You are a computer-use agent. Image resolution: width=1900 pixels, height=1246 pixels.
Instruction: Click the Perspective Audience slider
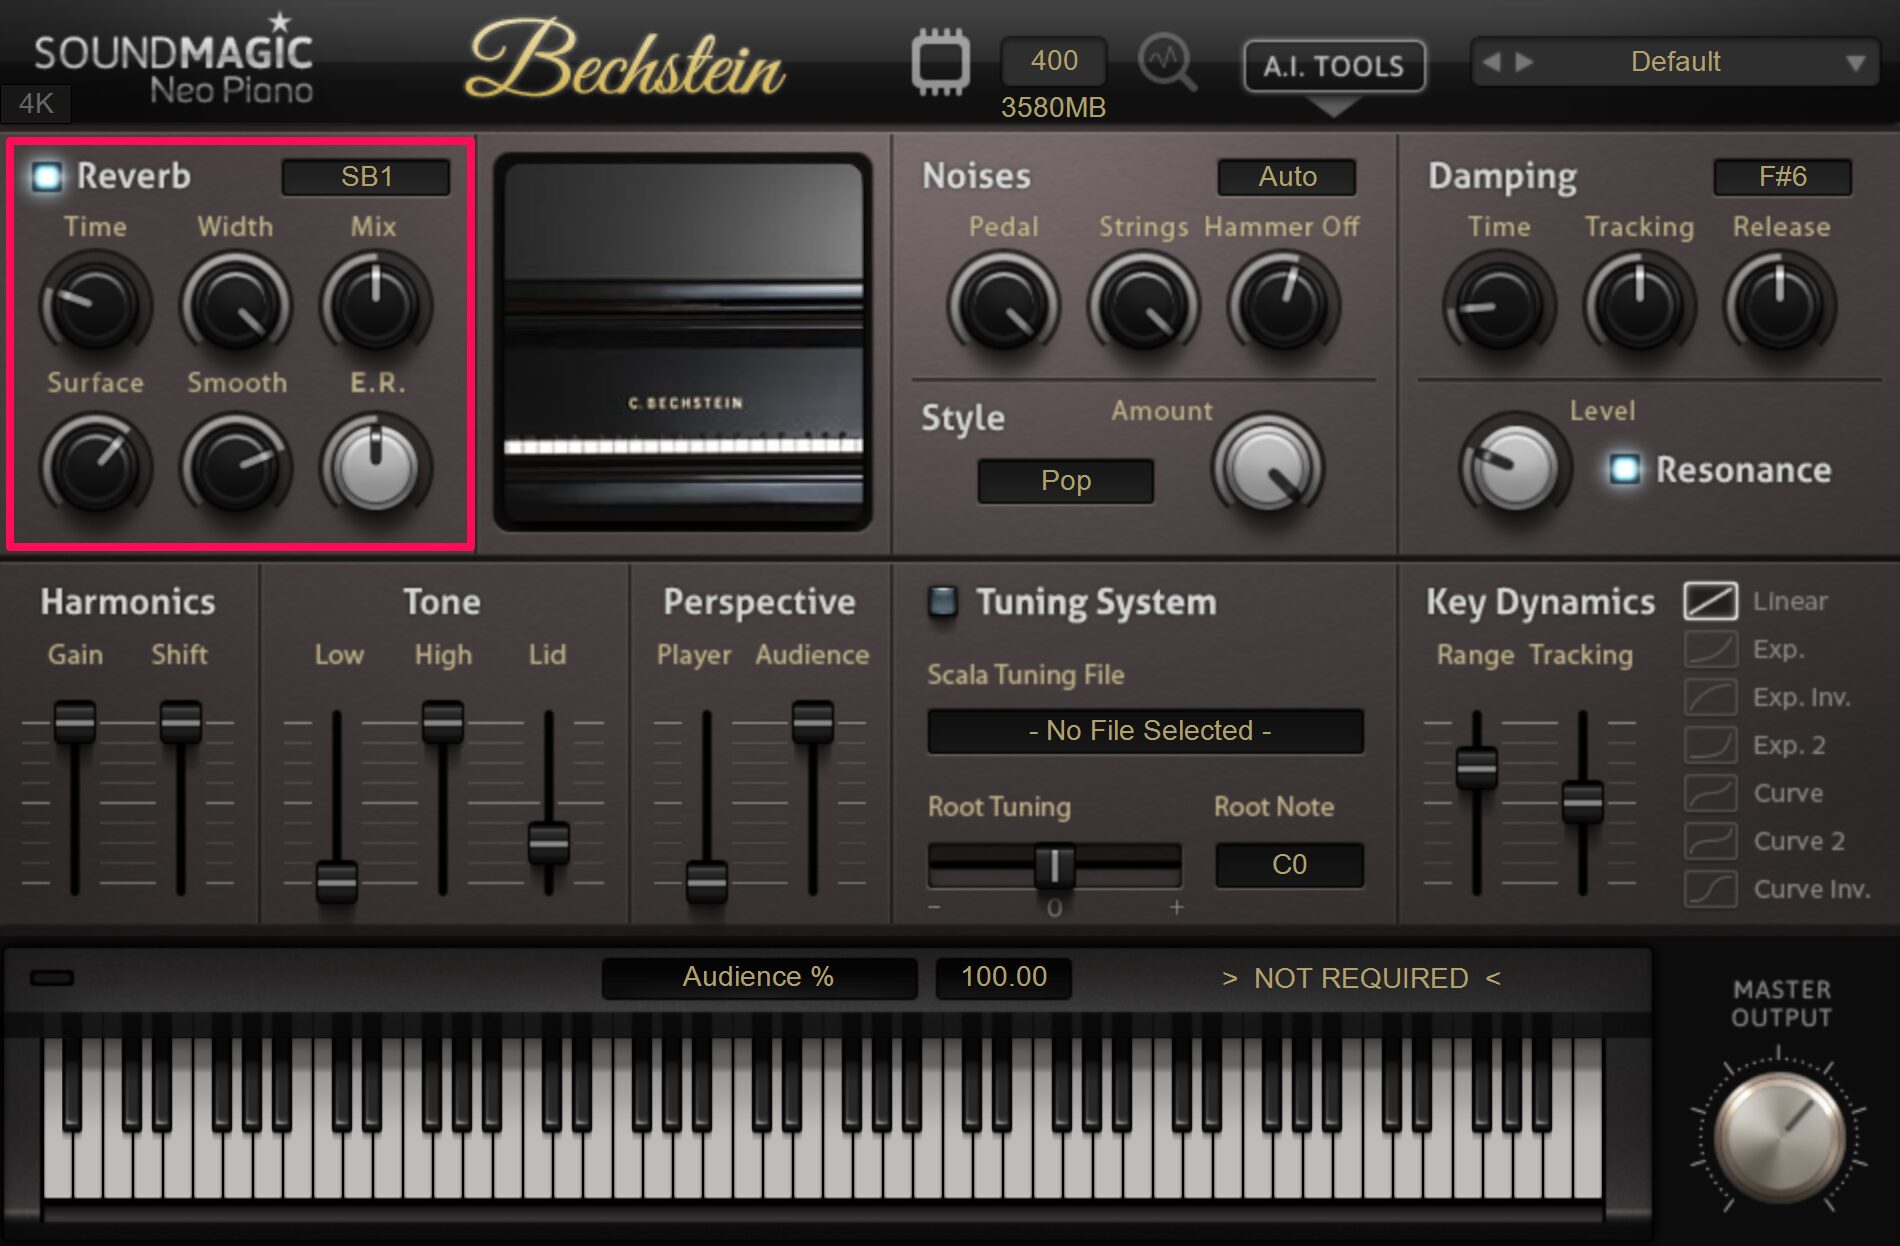(x=813, y=722)
